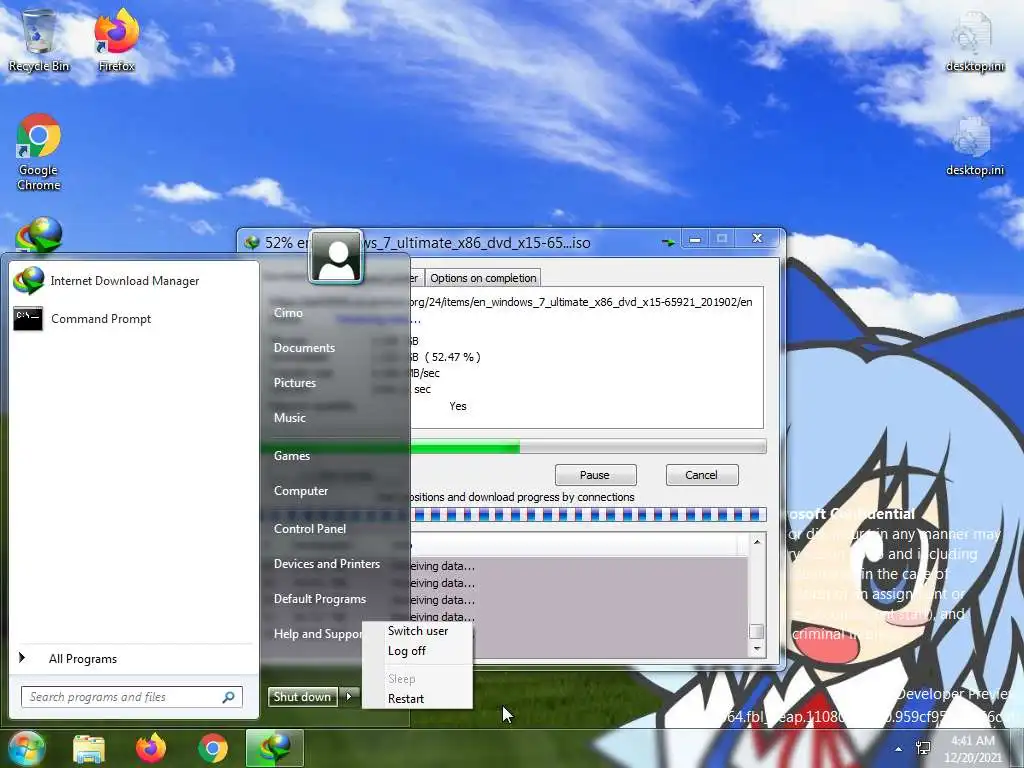Open Control Panel from Start menu

point(310,529)
